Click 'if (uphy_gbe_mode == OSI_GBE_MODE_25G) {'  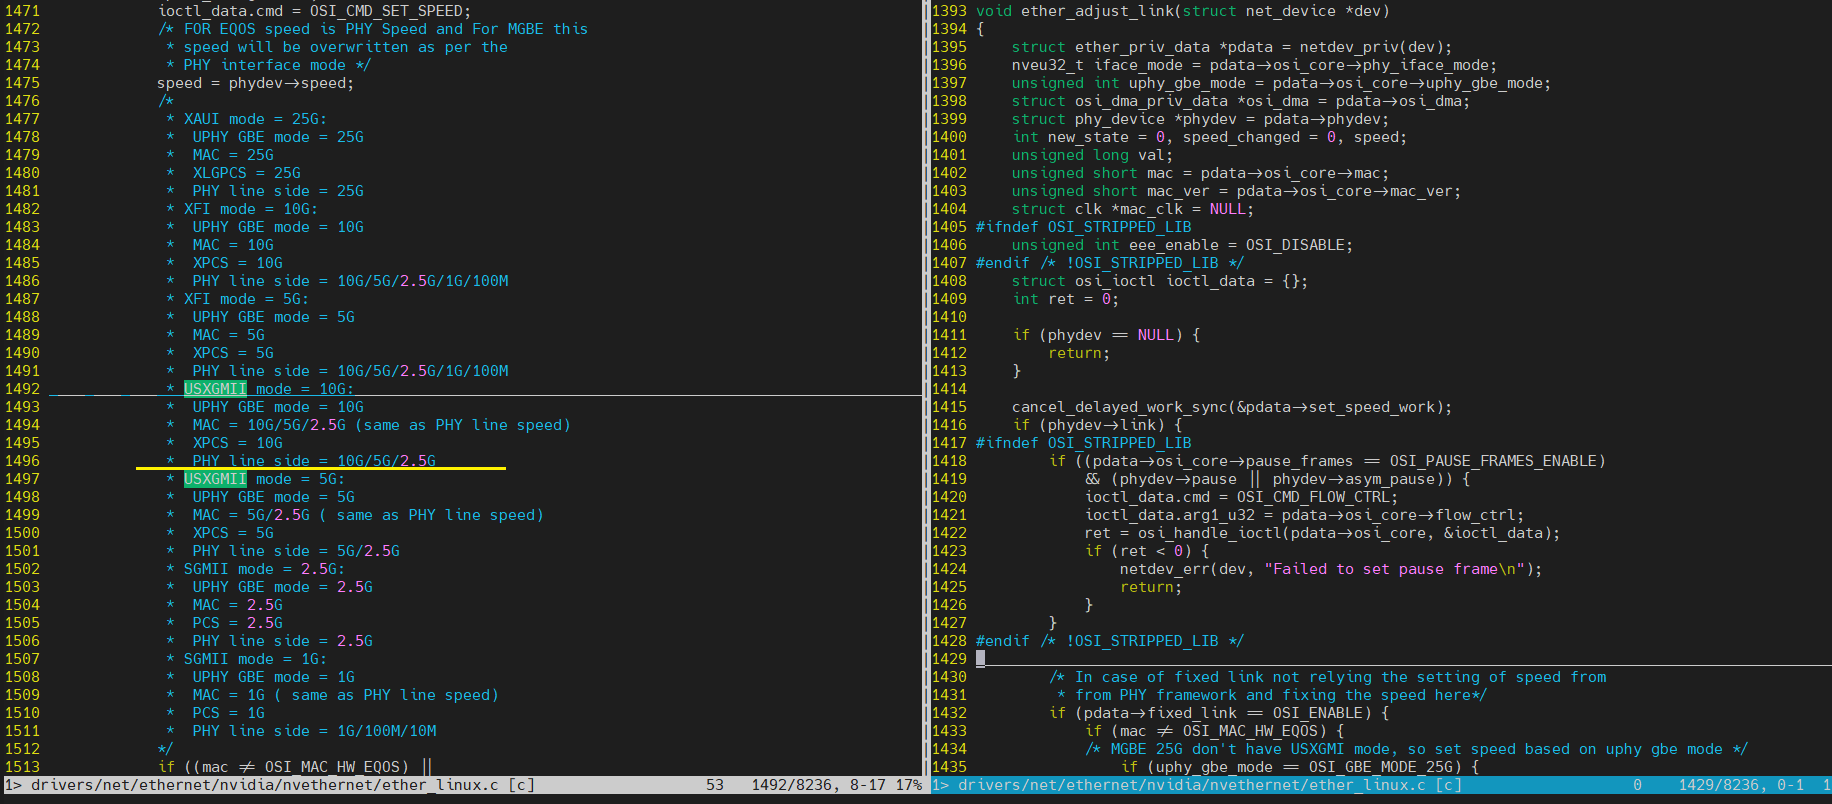pos(1300,767)
